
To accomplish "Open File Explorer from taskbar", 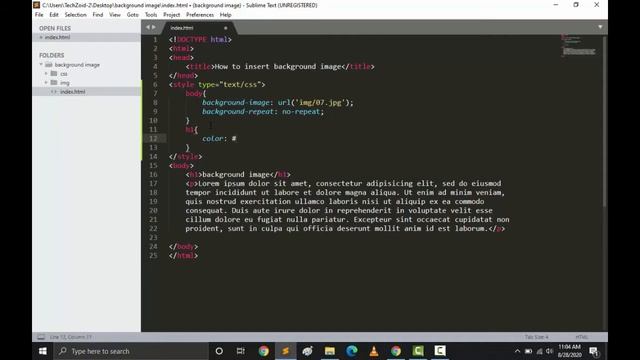I will [x=330, y=351].
